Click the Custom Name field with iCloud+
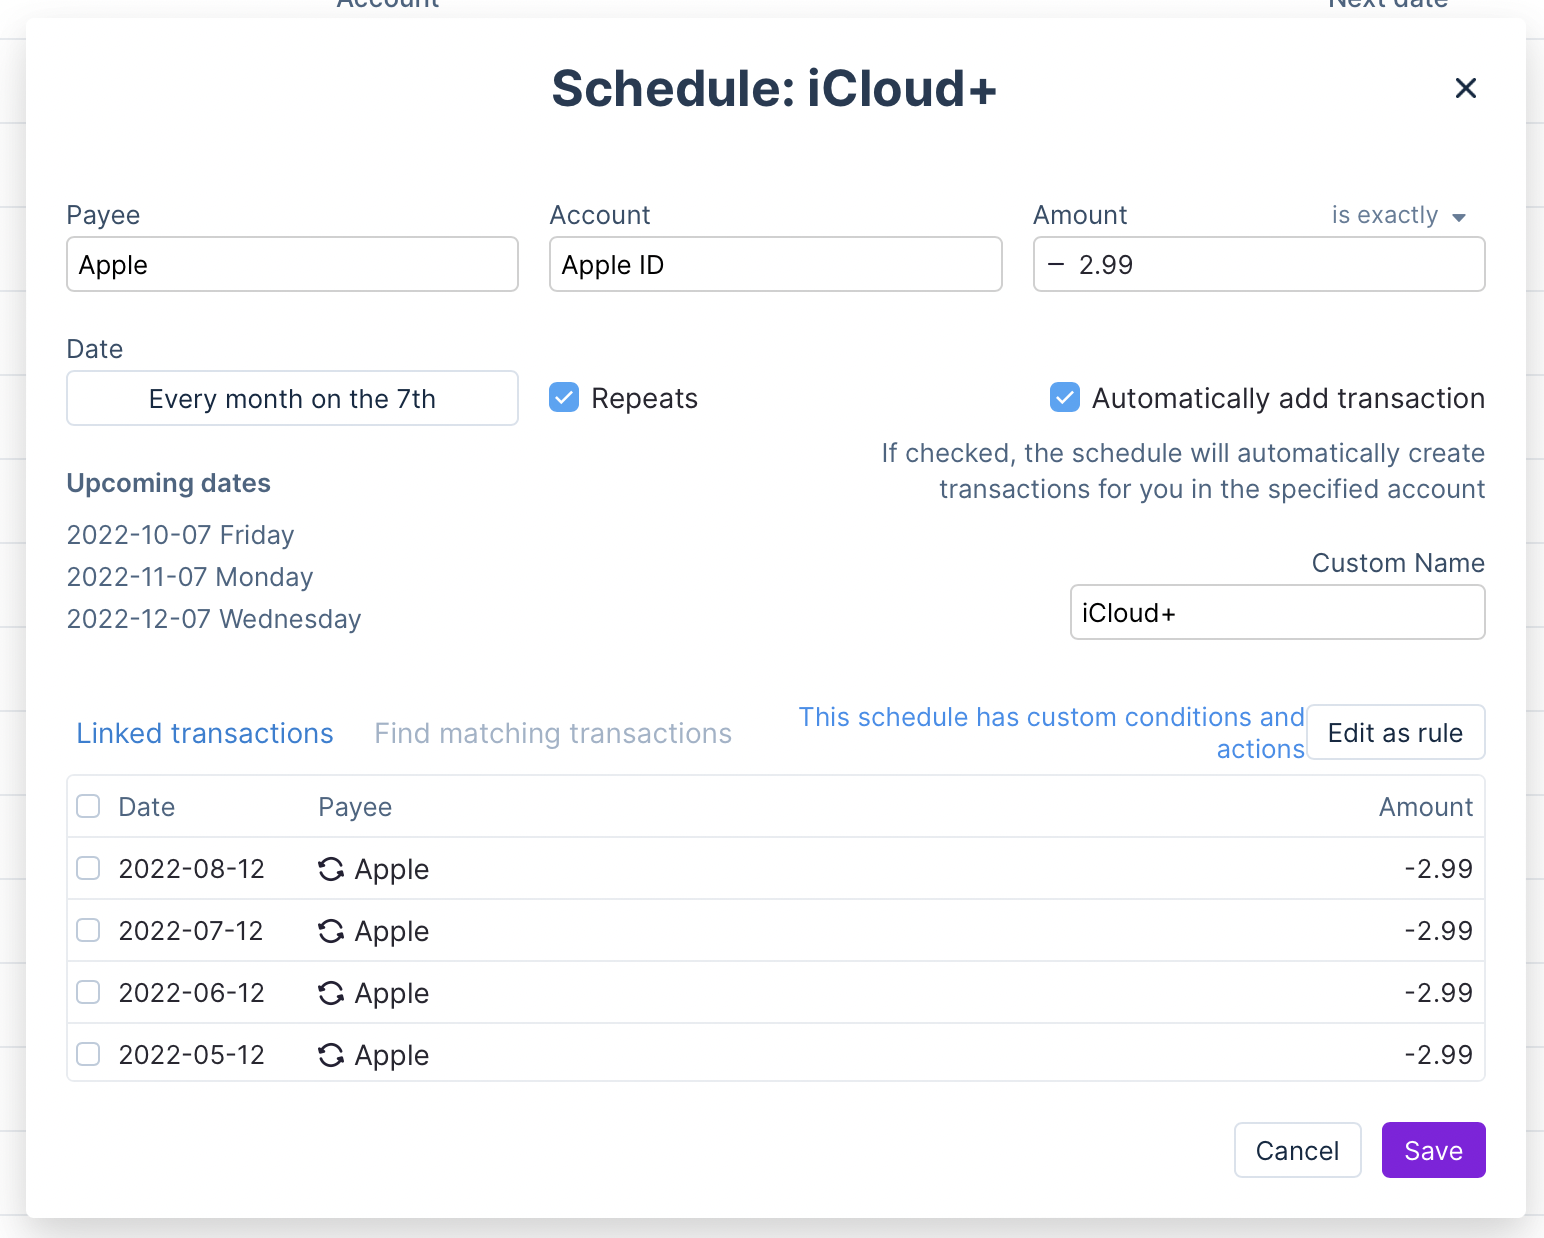The width and height of the screenshot is (1544, 1238). 1277,612
